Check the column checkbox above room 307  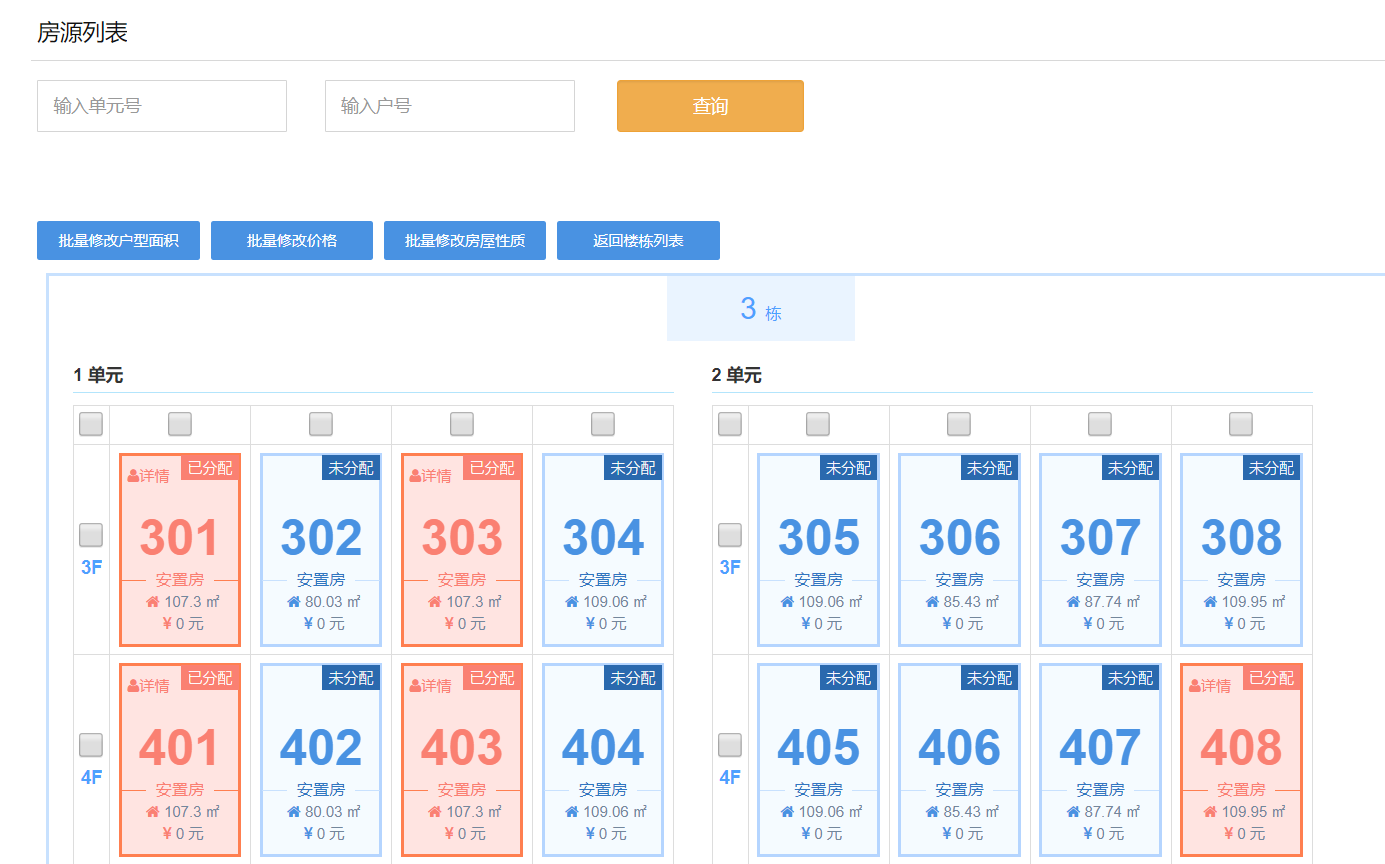[x=1100, y=424]
